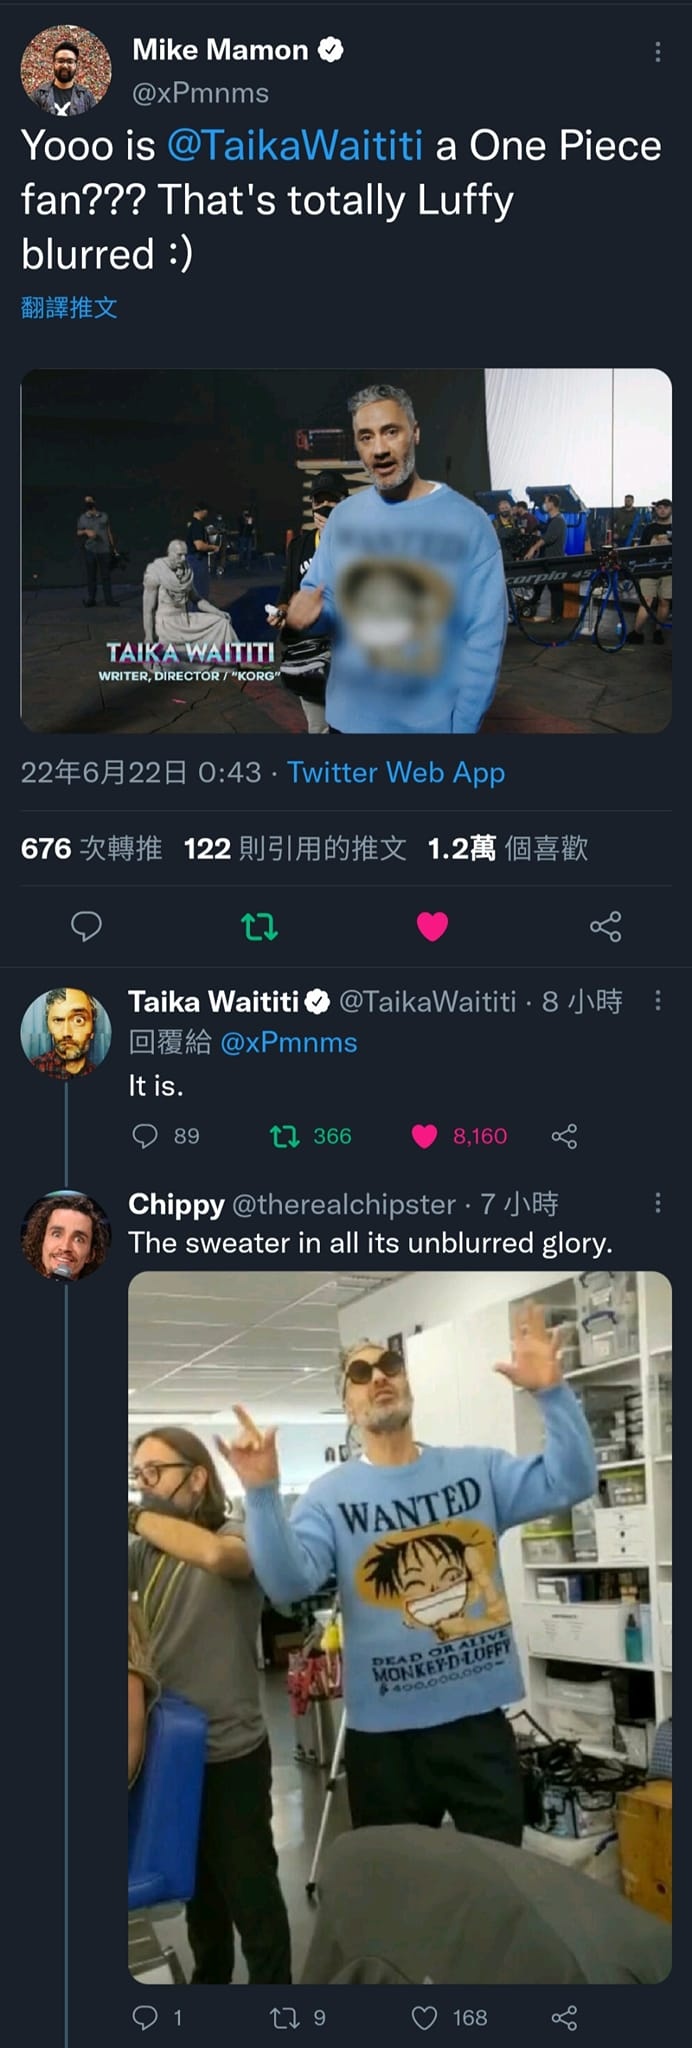The height and width of the screenshot is (2048, 692).
Task: Tap the share icon on Taika Waititi's reply
Action: [564, 1136]
